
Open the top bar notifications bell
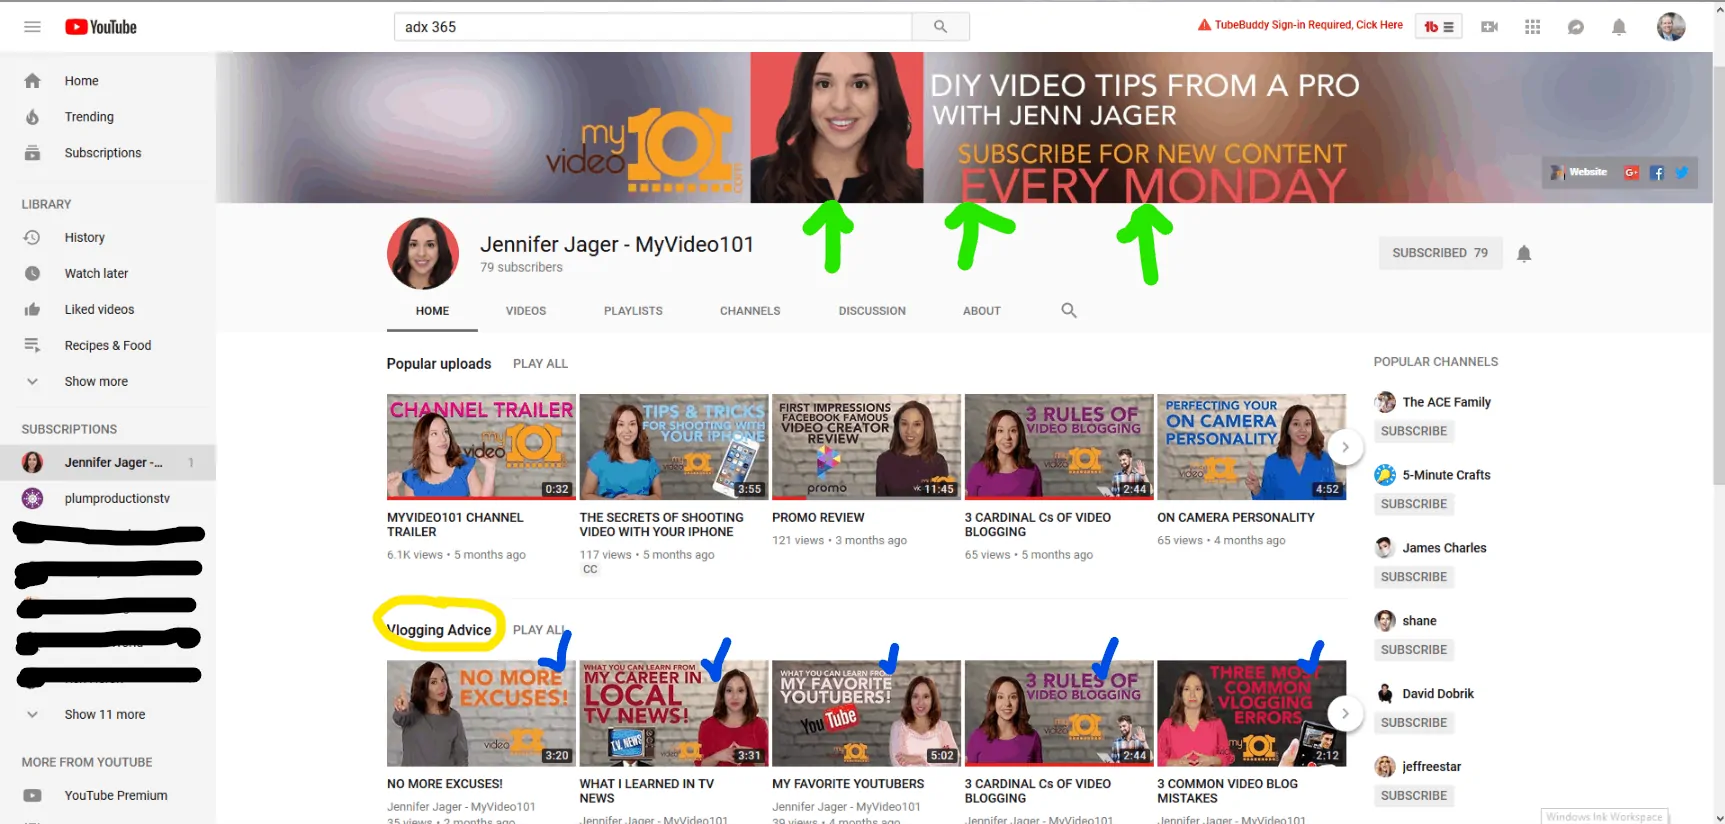point(1619,27)
